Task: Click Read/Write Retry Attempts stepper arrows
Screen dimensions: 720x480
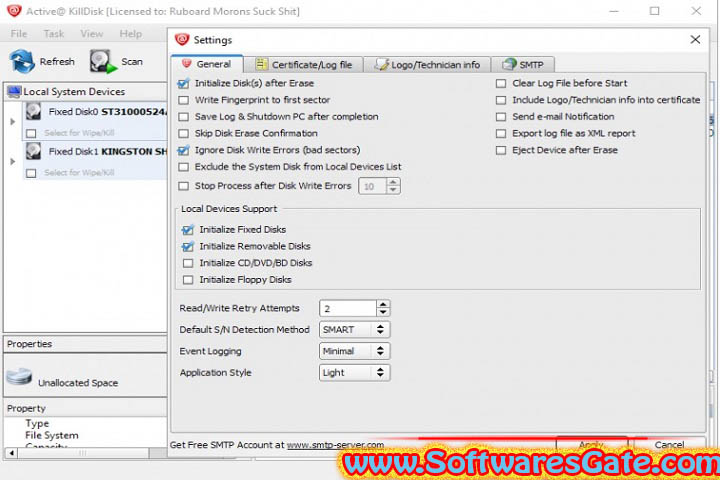Action: point(383,308)
